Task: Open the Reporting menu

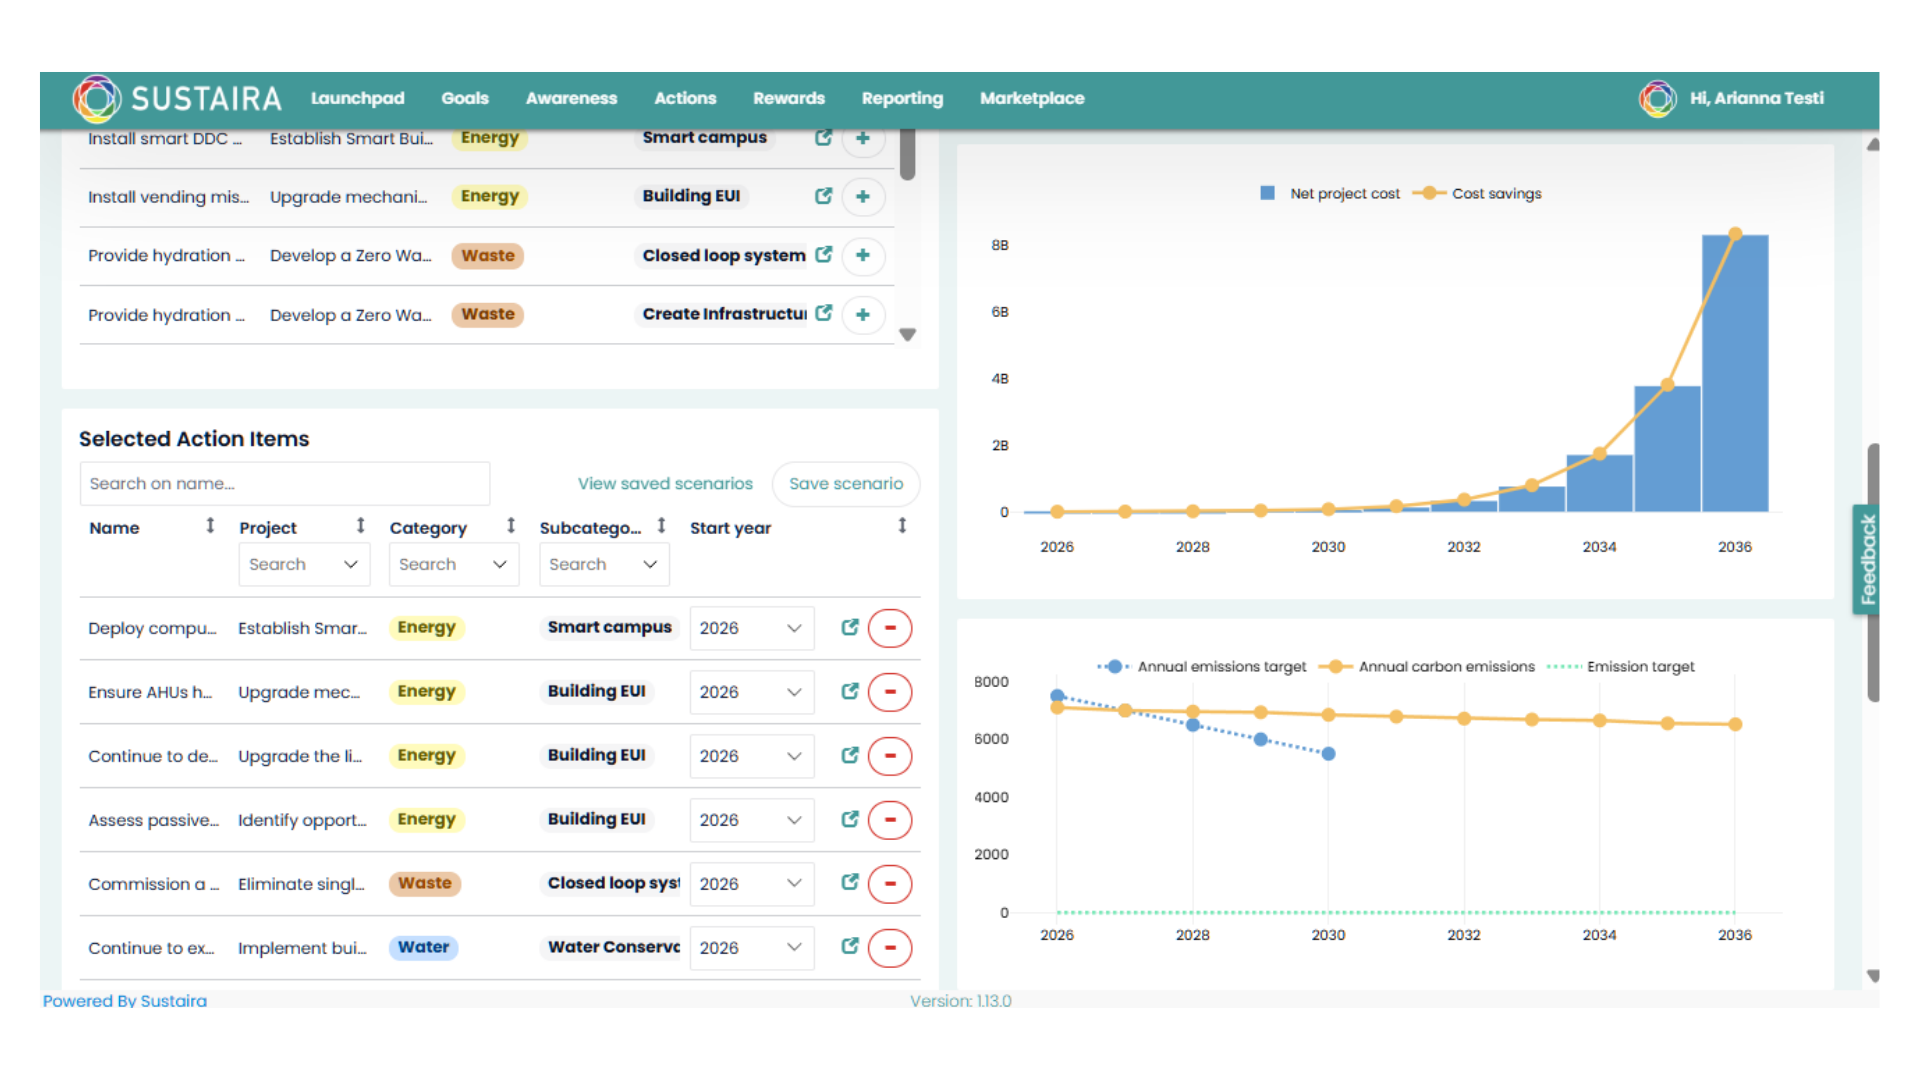Action: (902, 98)
